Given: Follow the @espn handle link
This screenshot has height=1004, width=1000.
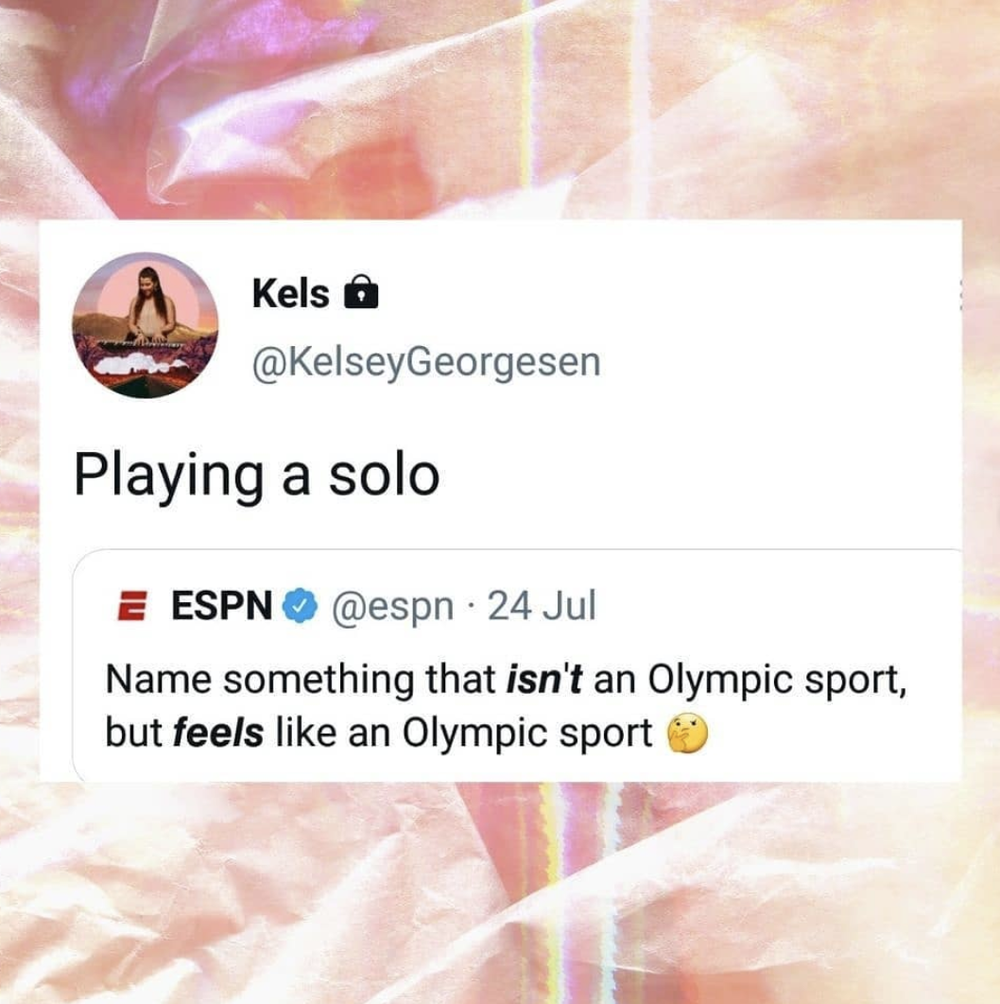Looking at the screenshot, I should pos(392,606).
